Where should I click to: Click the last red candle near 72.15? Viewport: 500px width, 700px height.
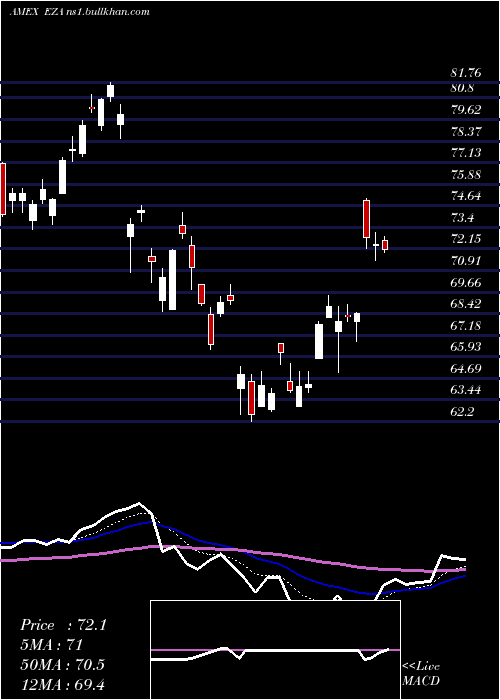tap(385, 245)
